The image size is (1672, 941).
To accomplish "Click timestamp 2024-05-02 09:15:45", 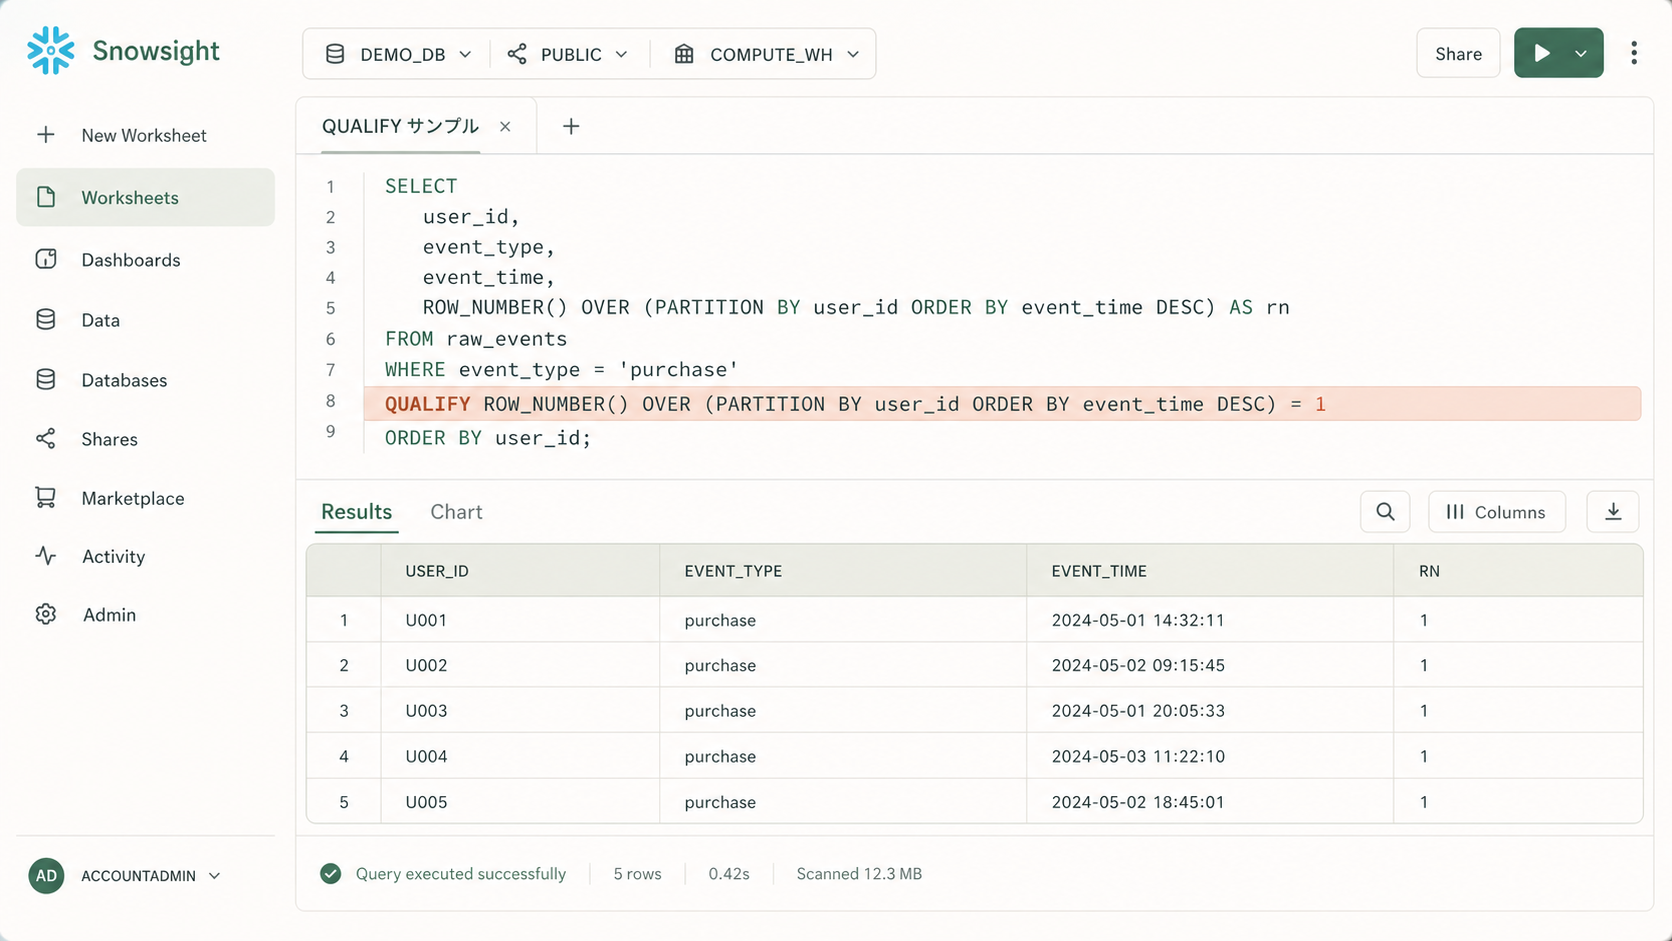I will click(x=1138, y=665).
